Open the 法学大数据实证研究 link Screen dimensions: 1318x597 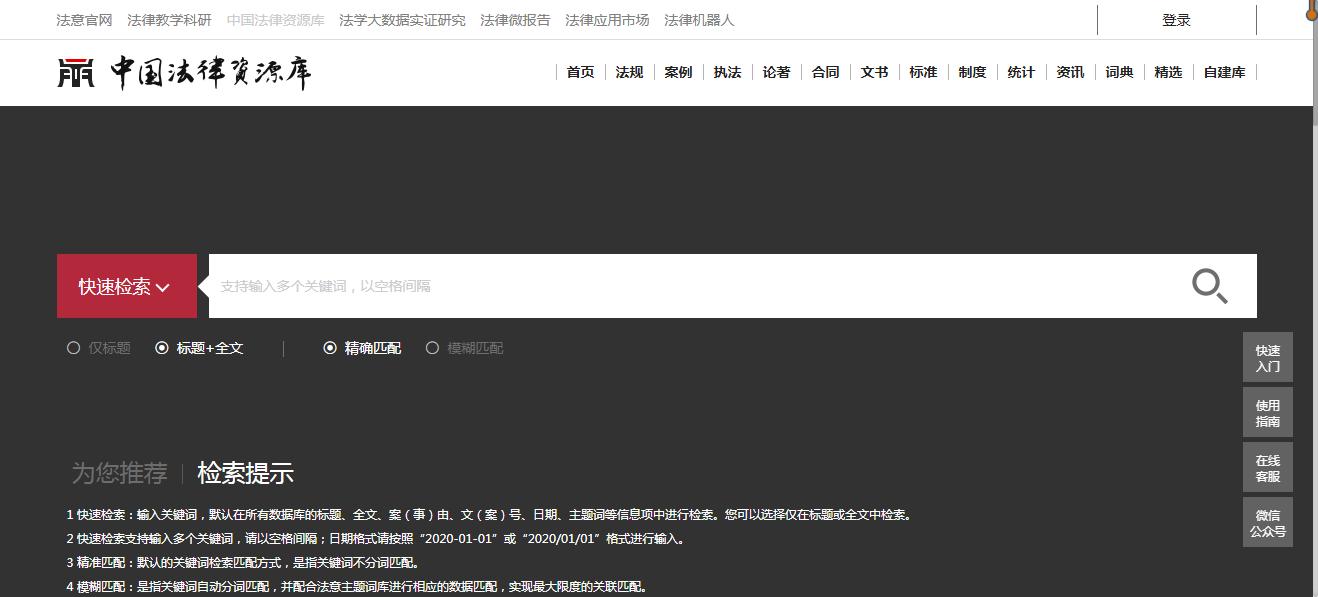point(402,20)
